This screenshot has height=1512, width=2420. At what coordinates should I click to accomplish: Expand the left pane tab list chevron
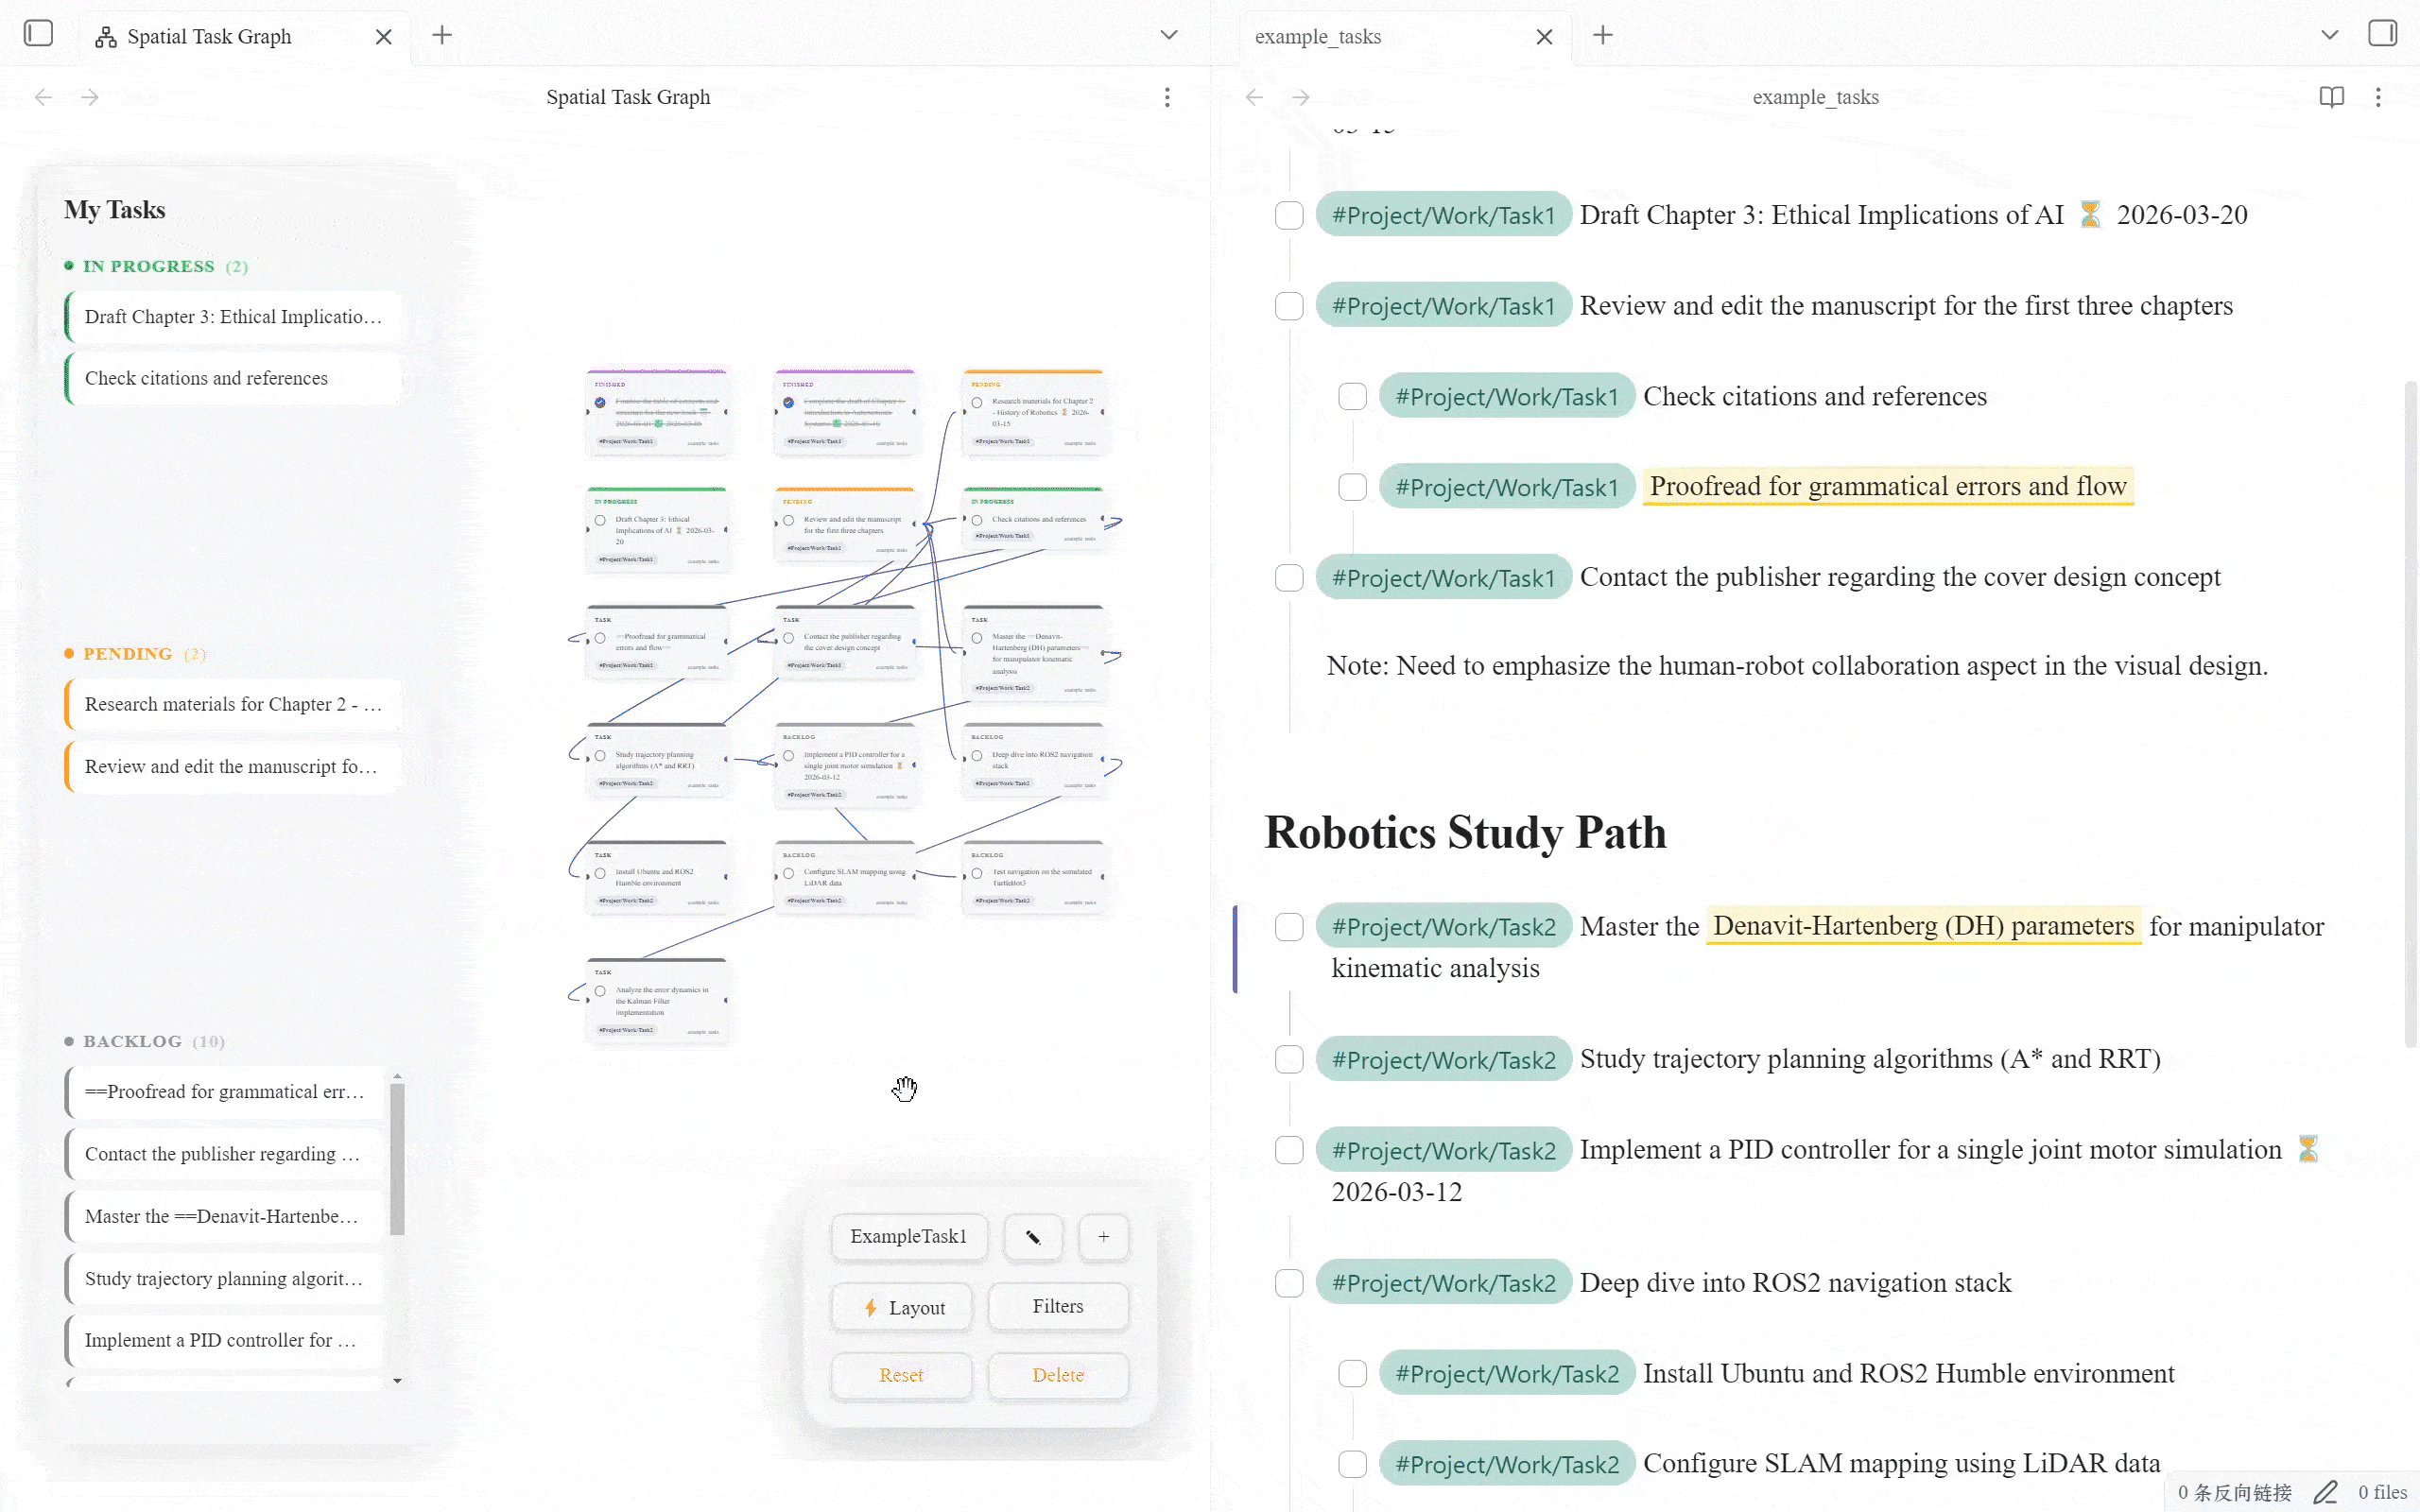point(1168,35)
